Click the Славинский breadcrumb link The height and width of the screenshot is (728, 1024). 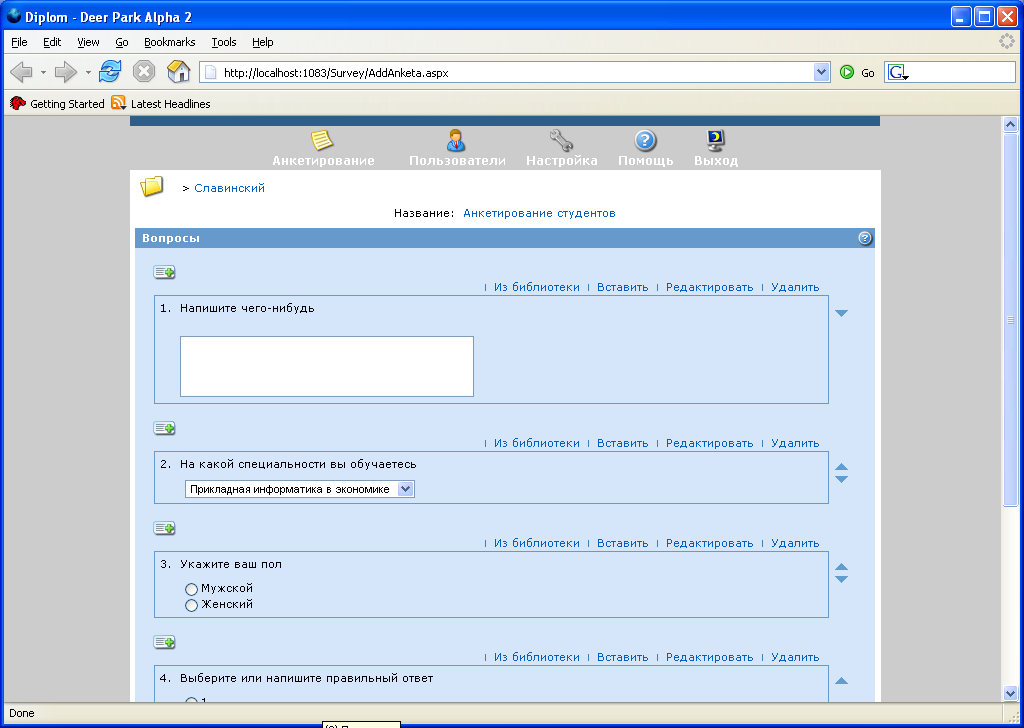click(229, 188)
